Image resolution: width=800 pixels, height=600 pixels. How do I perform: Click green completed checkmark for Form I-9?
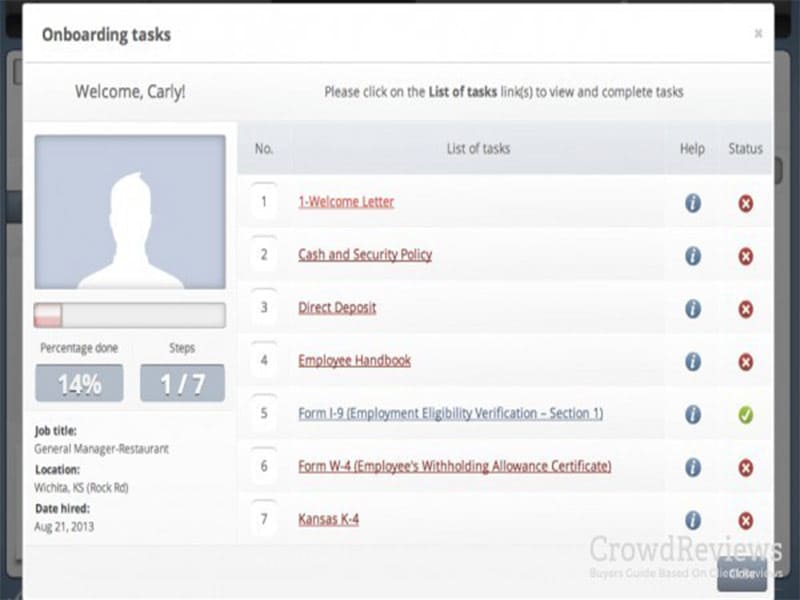coord(745,415)
